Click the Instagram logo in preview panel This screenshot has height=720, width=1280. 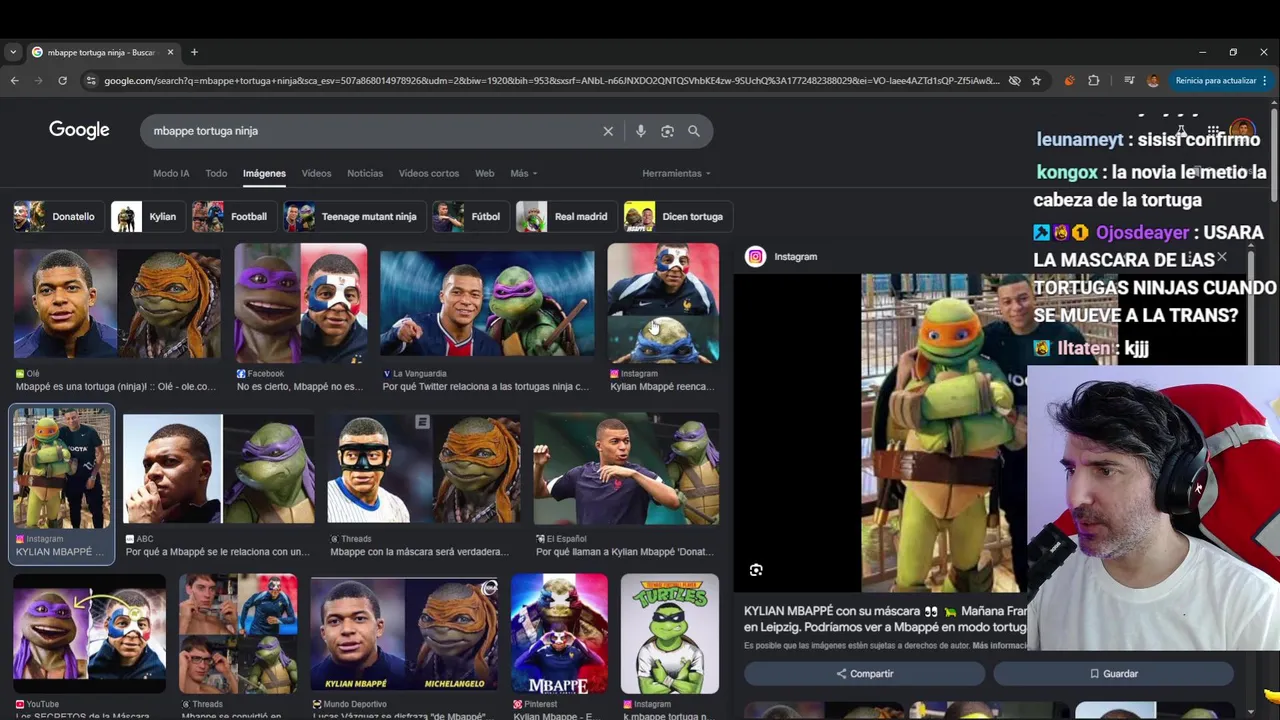pos(756,257)
